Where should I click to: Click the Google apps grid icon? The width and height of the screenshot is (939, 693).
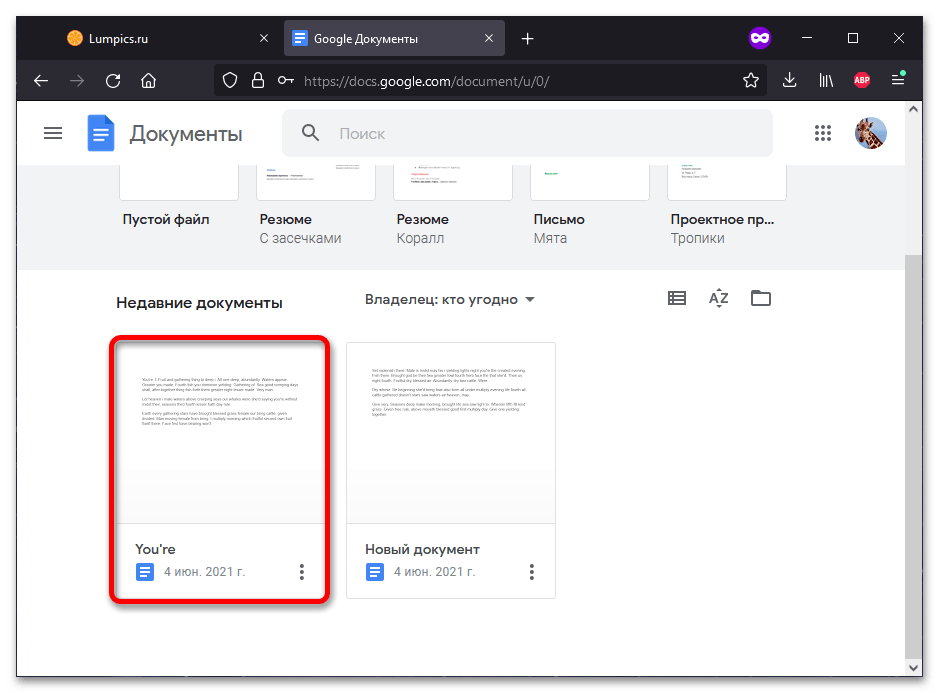point(823,133)
